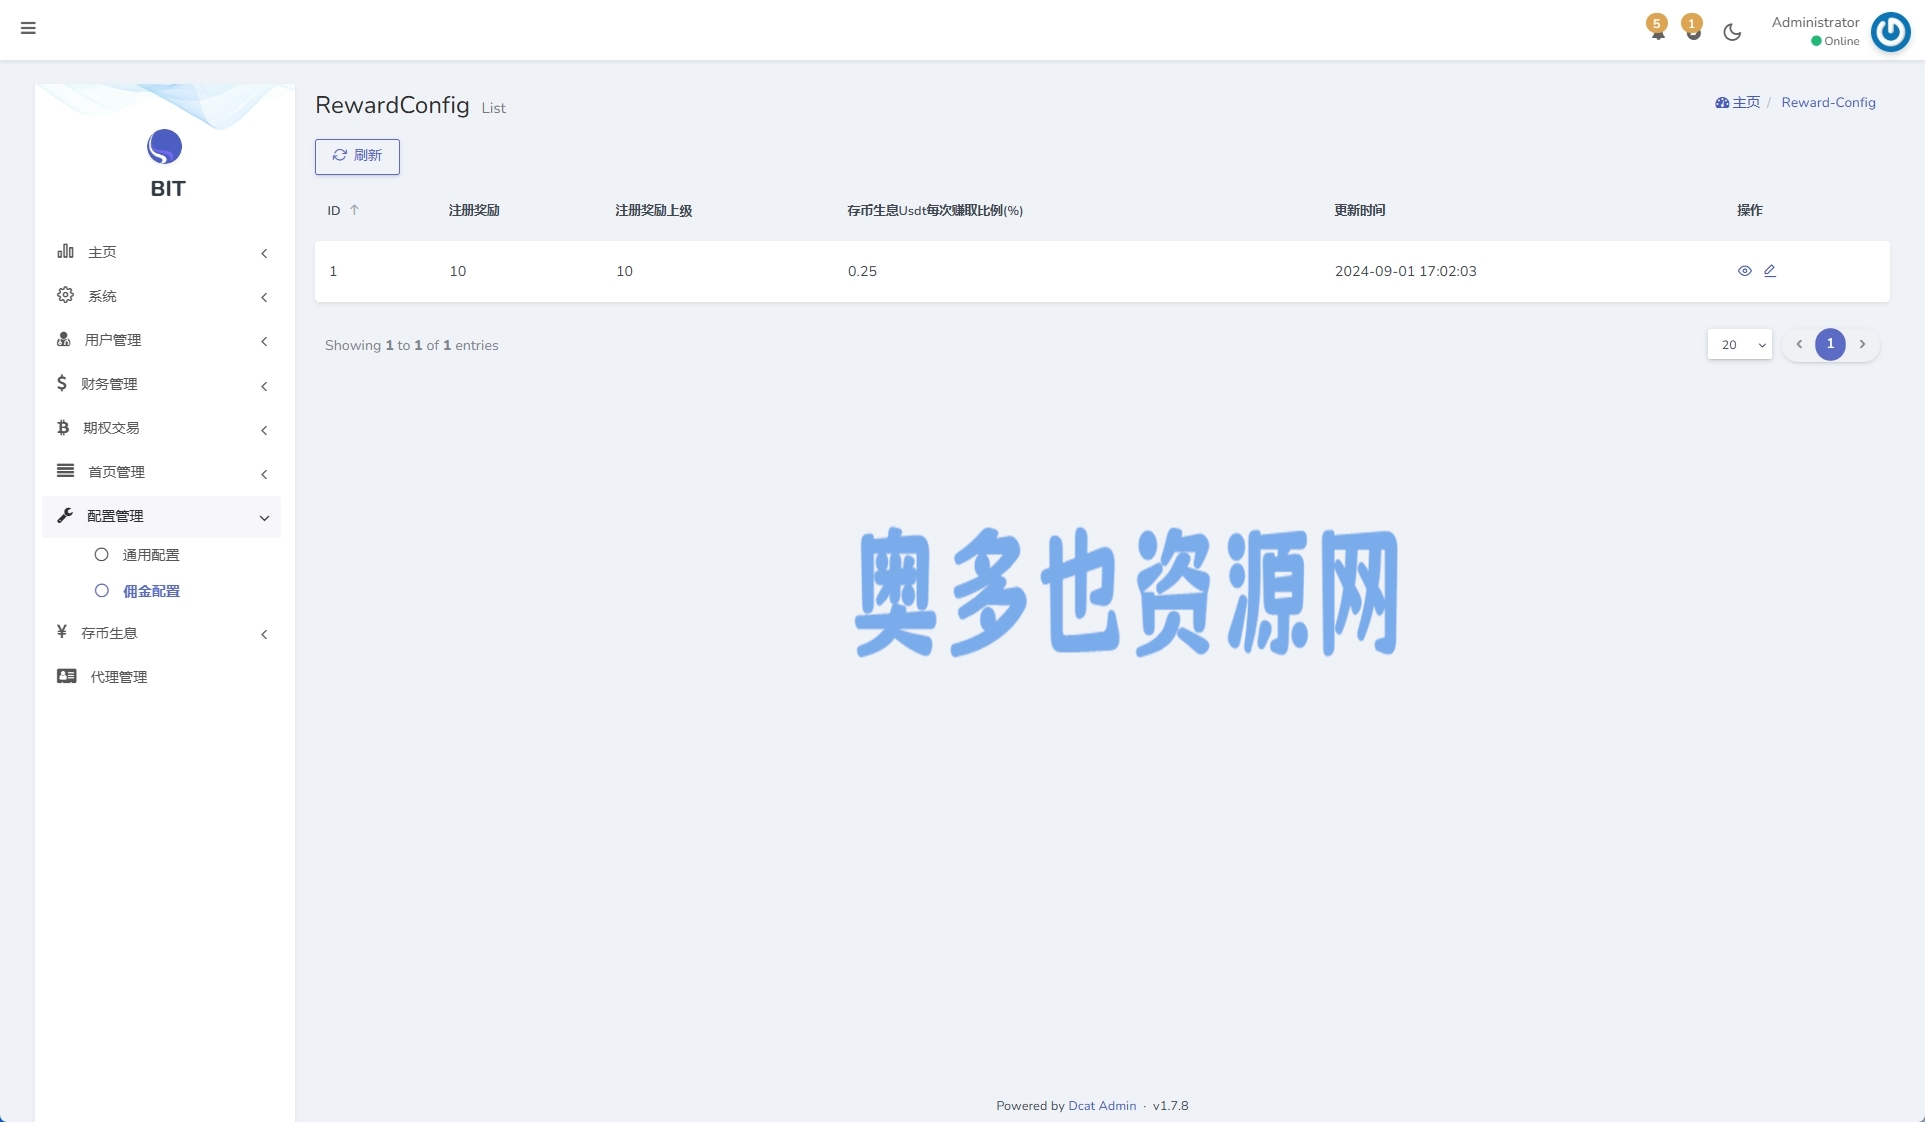
Task: Click the 刷新 refresh button
Action: (x=357, y=156)
